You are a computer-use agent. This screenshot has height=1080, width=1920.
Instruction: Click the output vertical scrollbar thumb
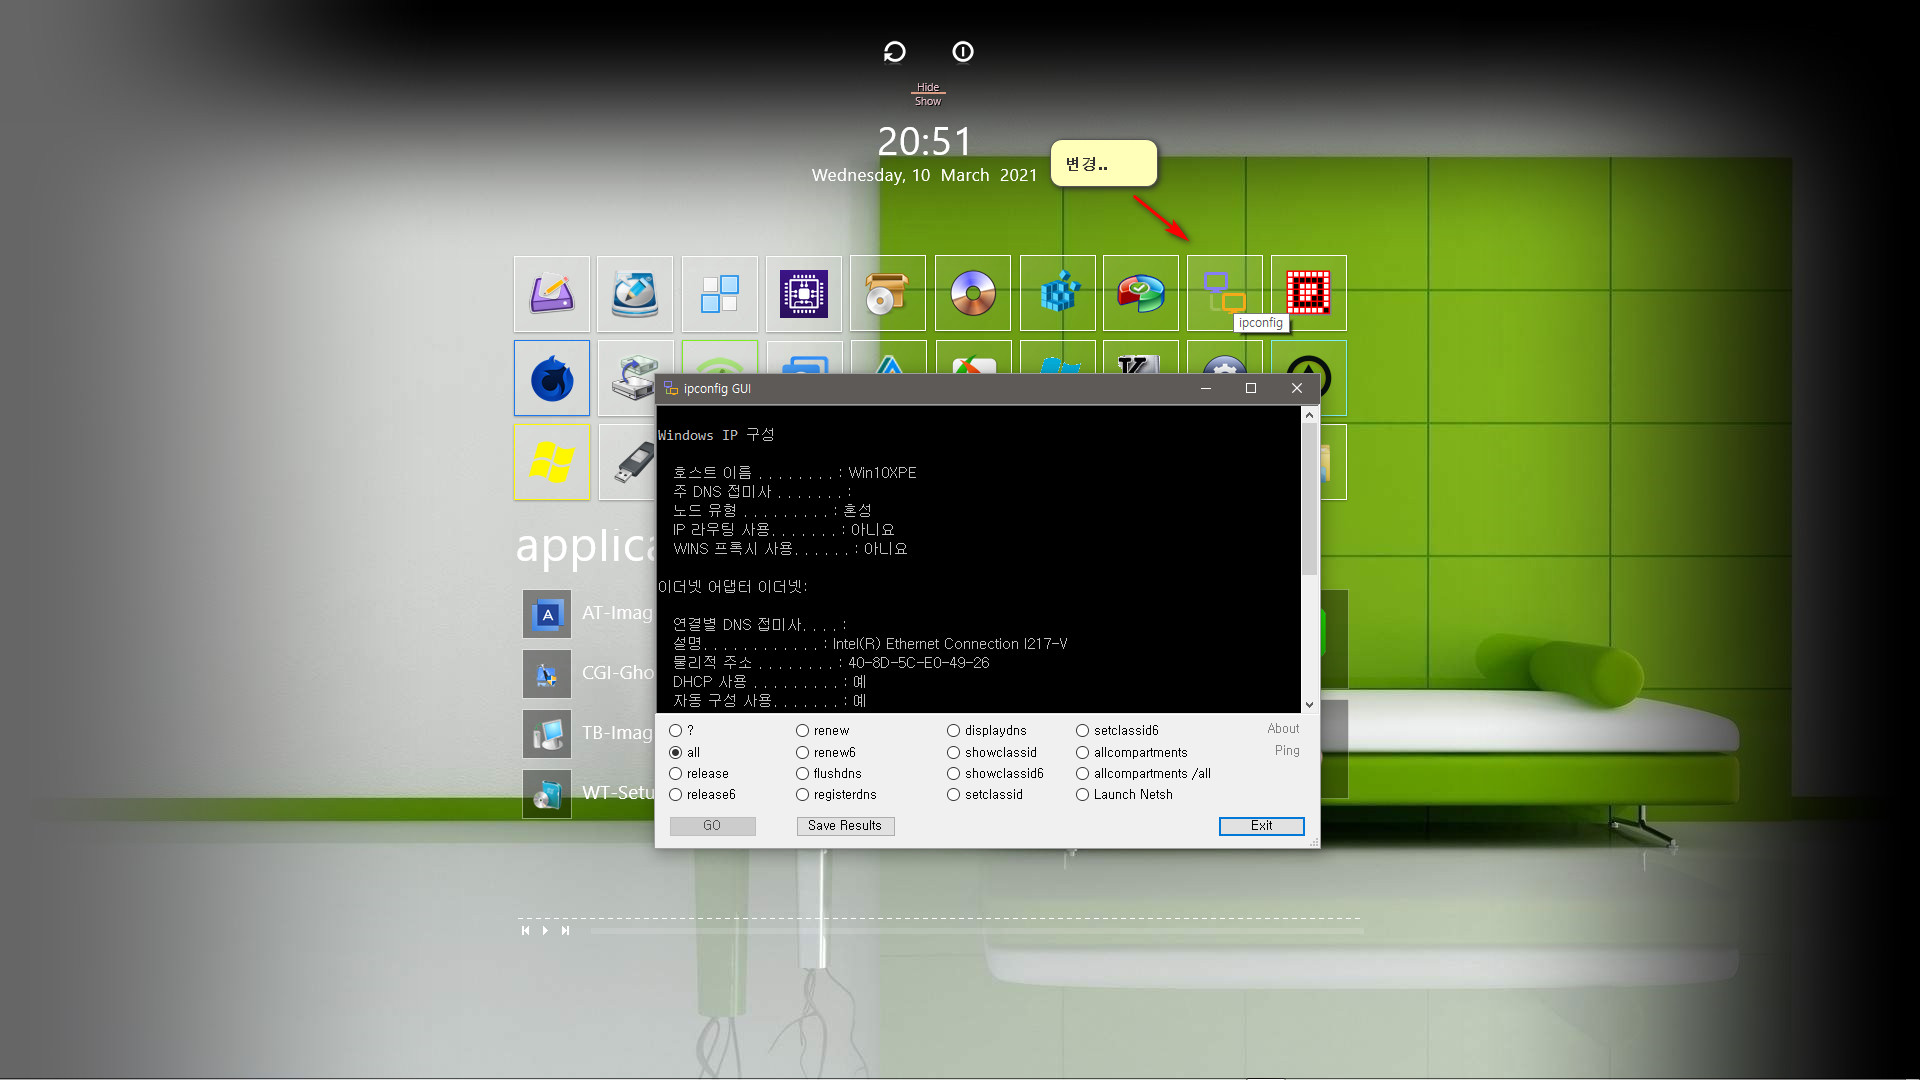(1309, 498)
